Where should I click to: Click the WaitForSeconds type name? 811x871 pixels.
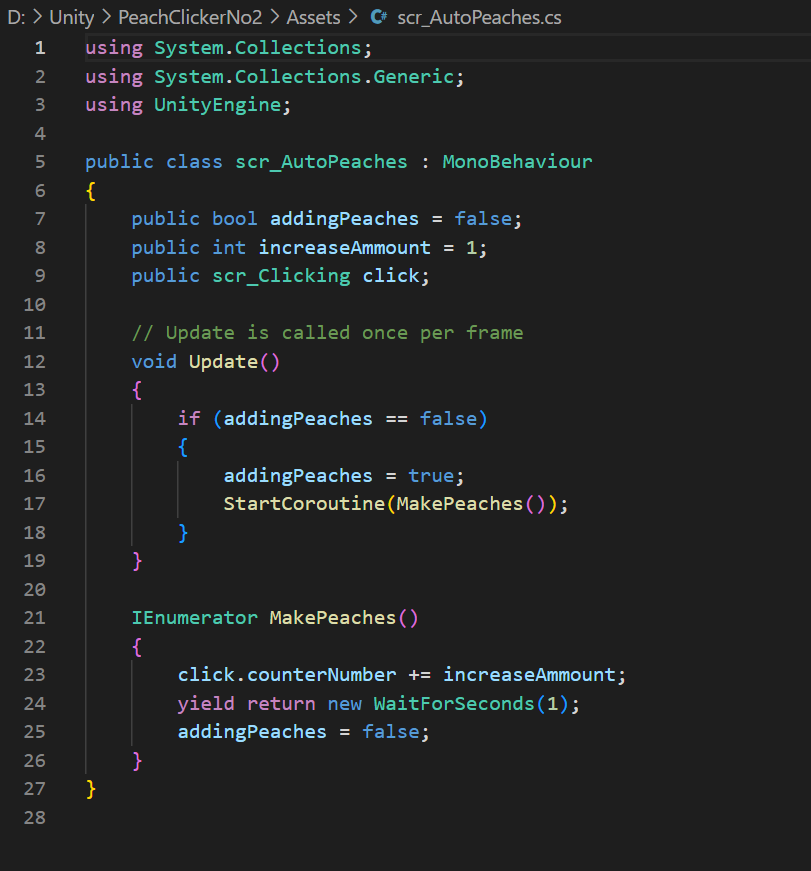(454, 704)
